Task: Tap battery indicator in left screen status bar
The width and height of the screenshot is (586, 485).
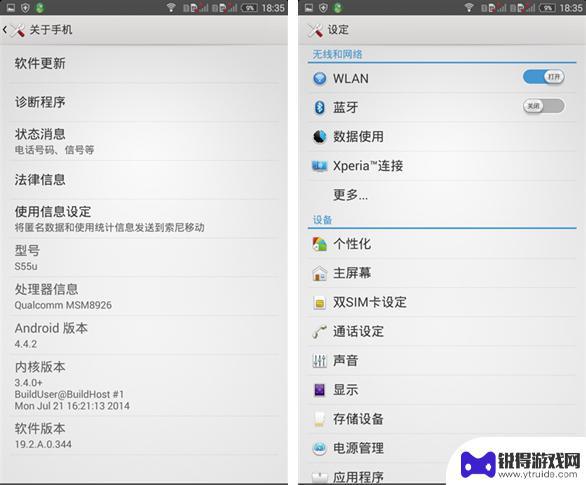Action: click(x=249, y=7)
